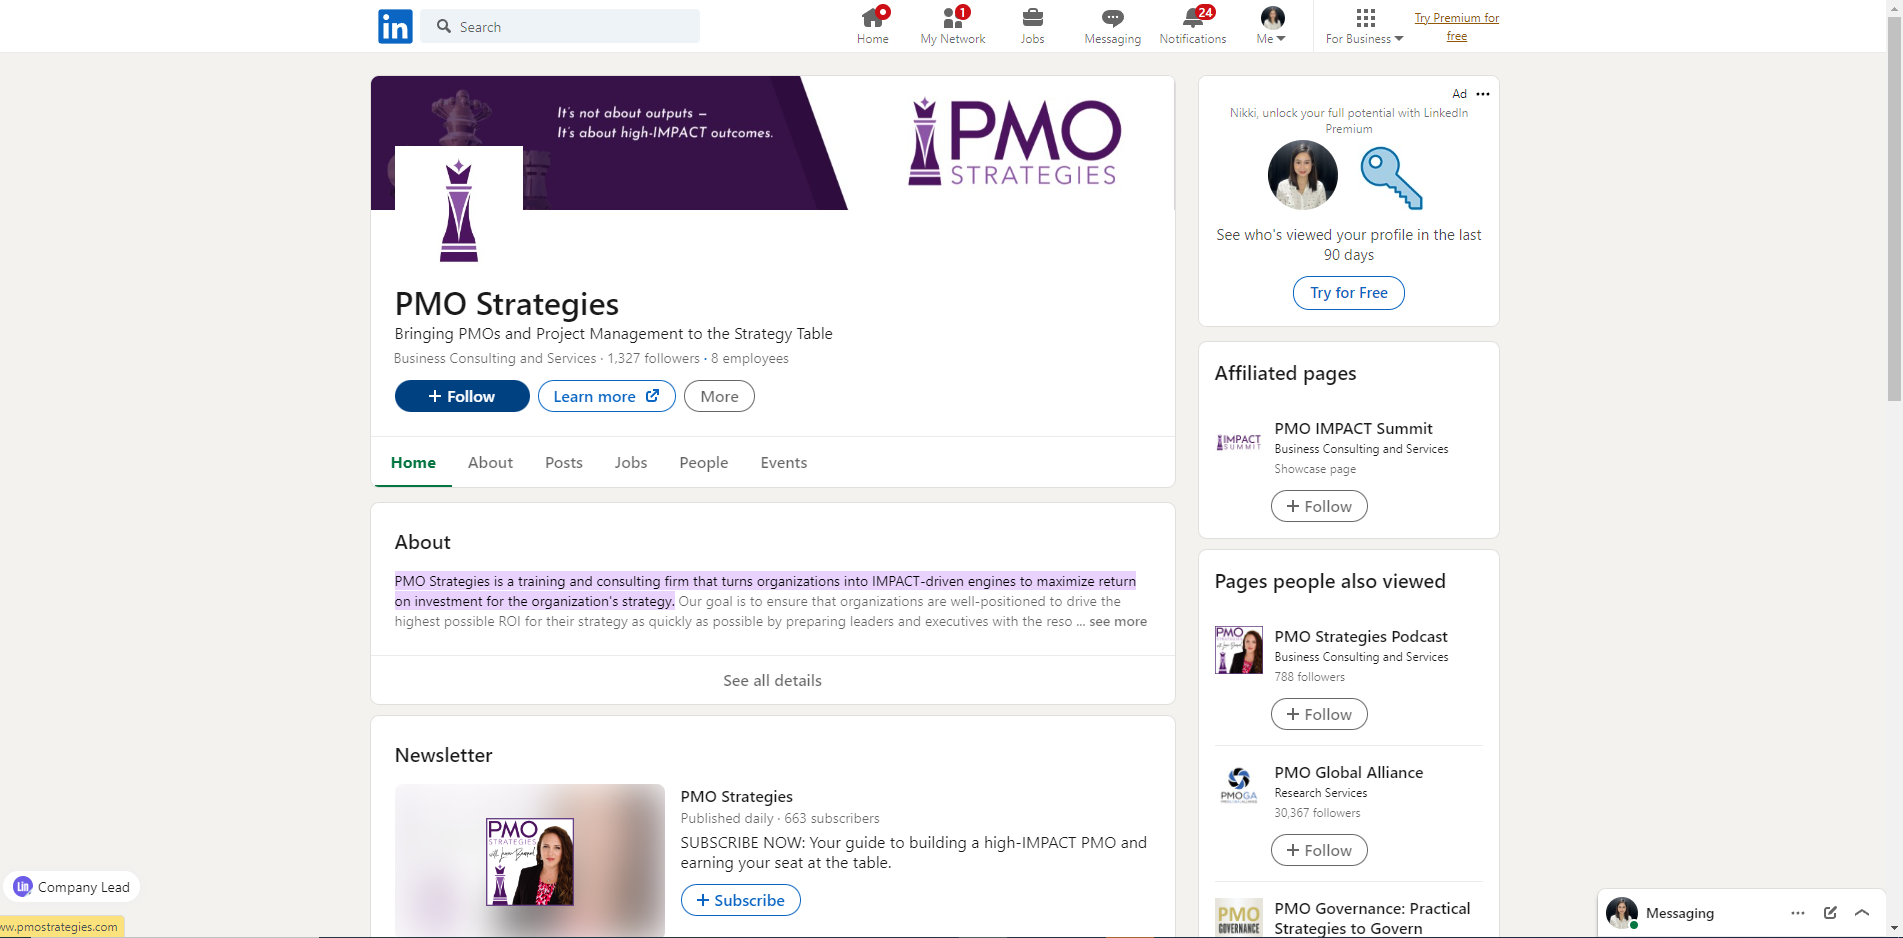Open the newsletter cover thumbnail
The height and width of the screenshot is (938, 1903).
(530, 861)
